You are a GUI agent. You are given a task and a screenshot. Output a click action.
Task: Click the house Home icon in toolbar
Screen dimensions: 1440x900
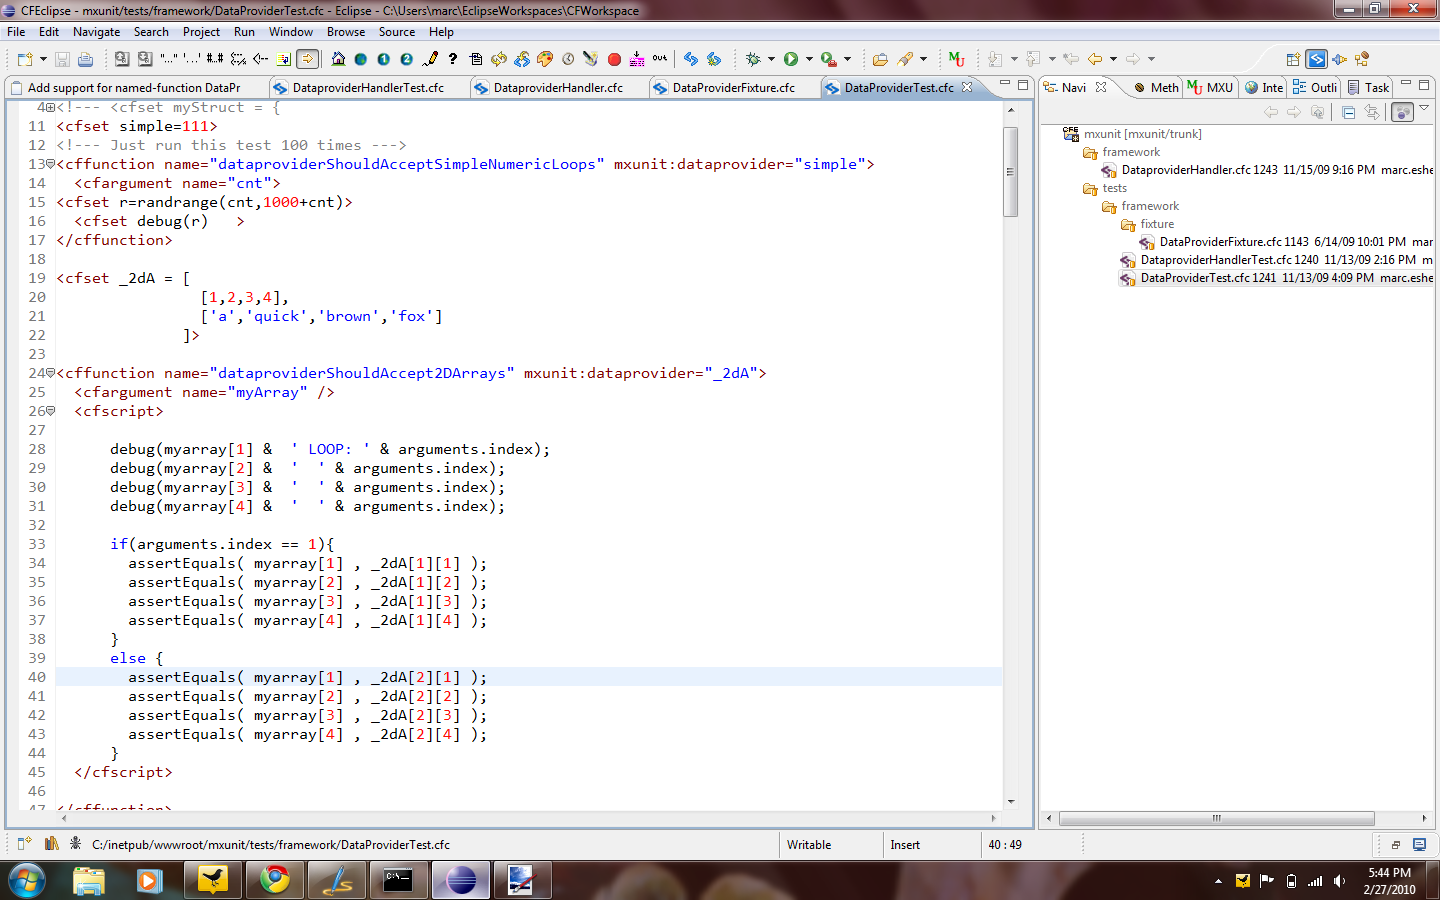click(338, 59)
